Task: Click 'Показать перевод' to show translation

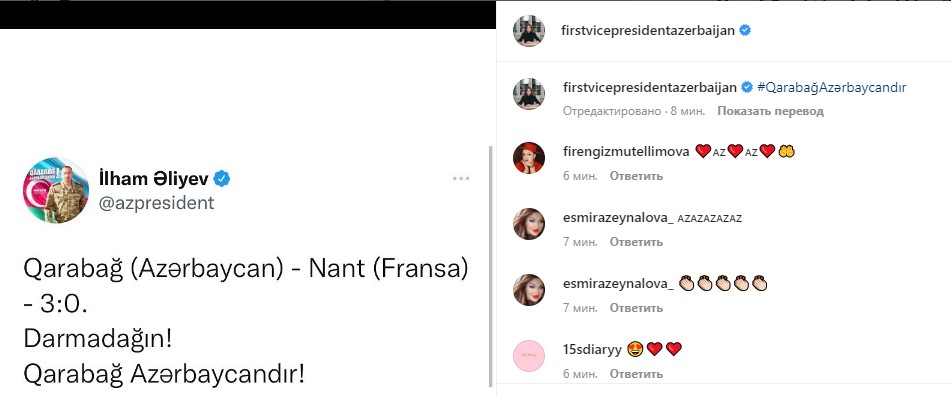Action: click(770, 112)
